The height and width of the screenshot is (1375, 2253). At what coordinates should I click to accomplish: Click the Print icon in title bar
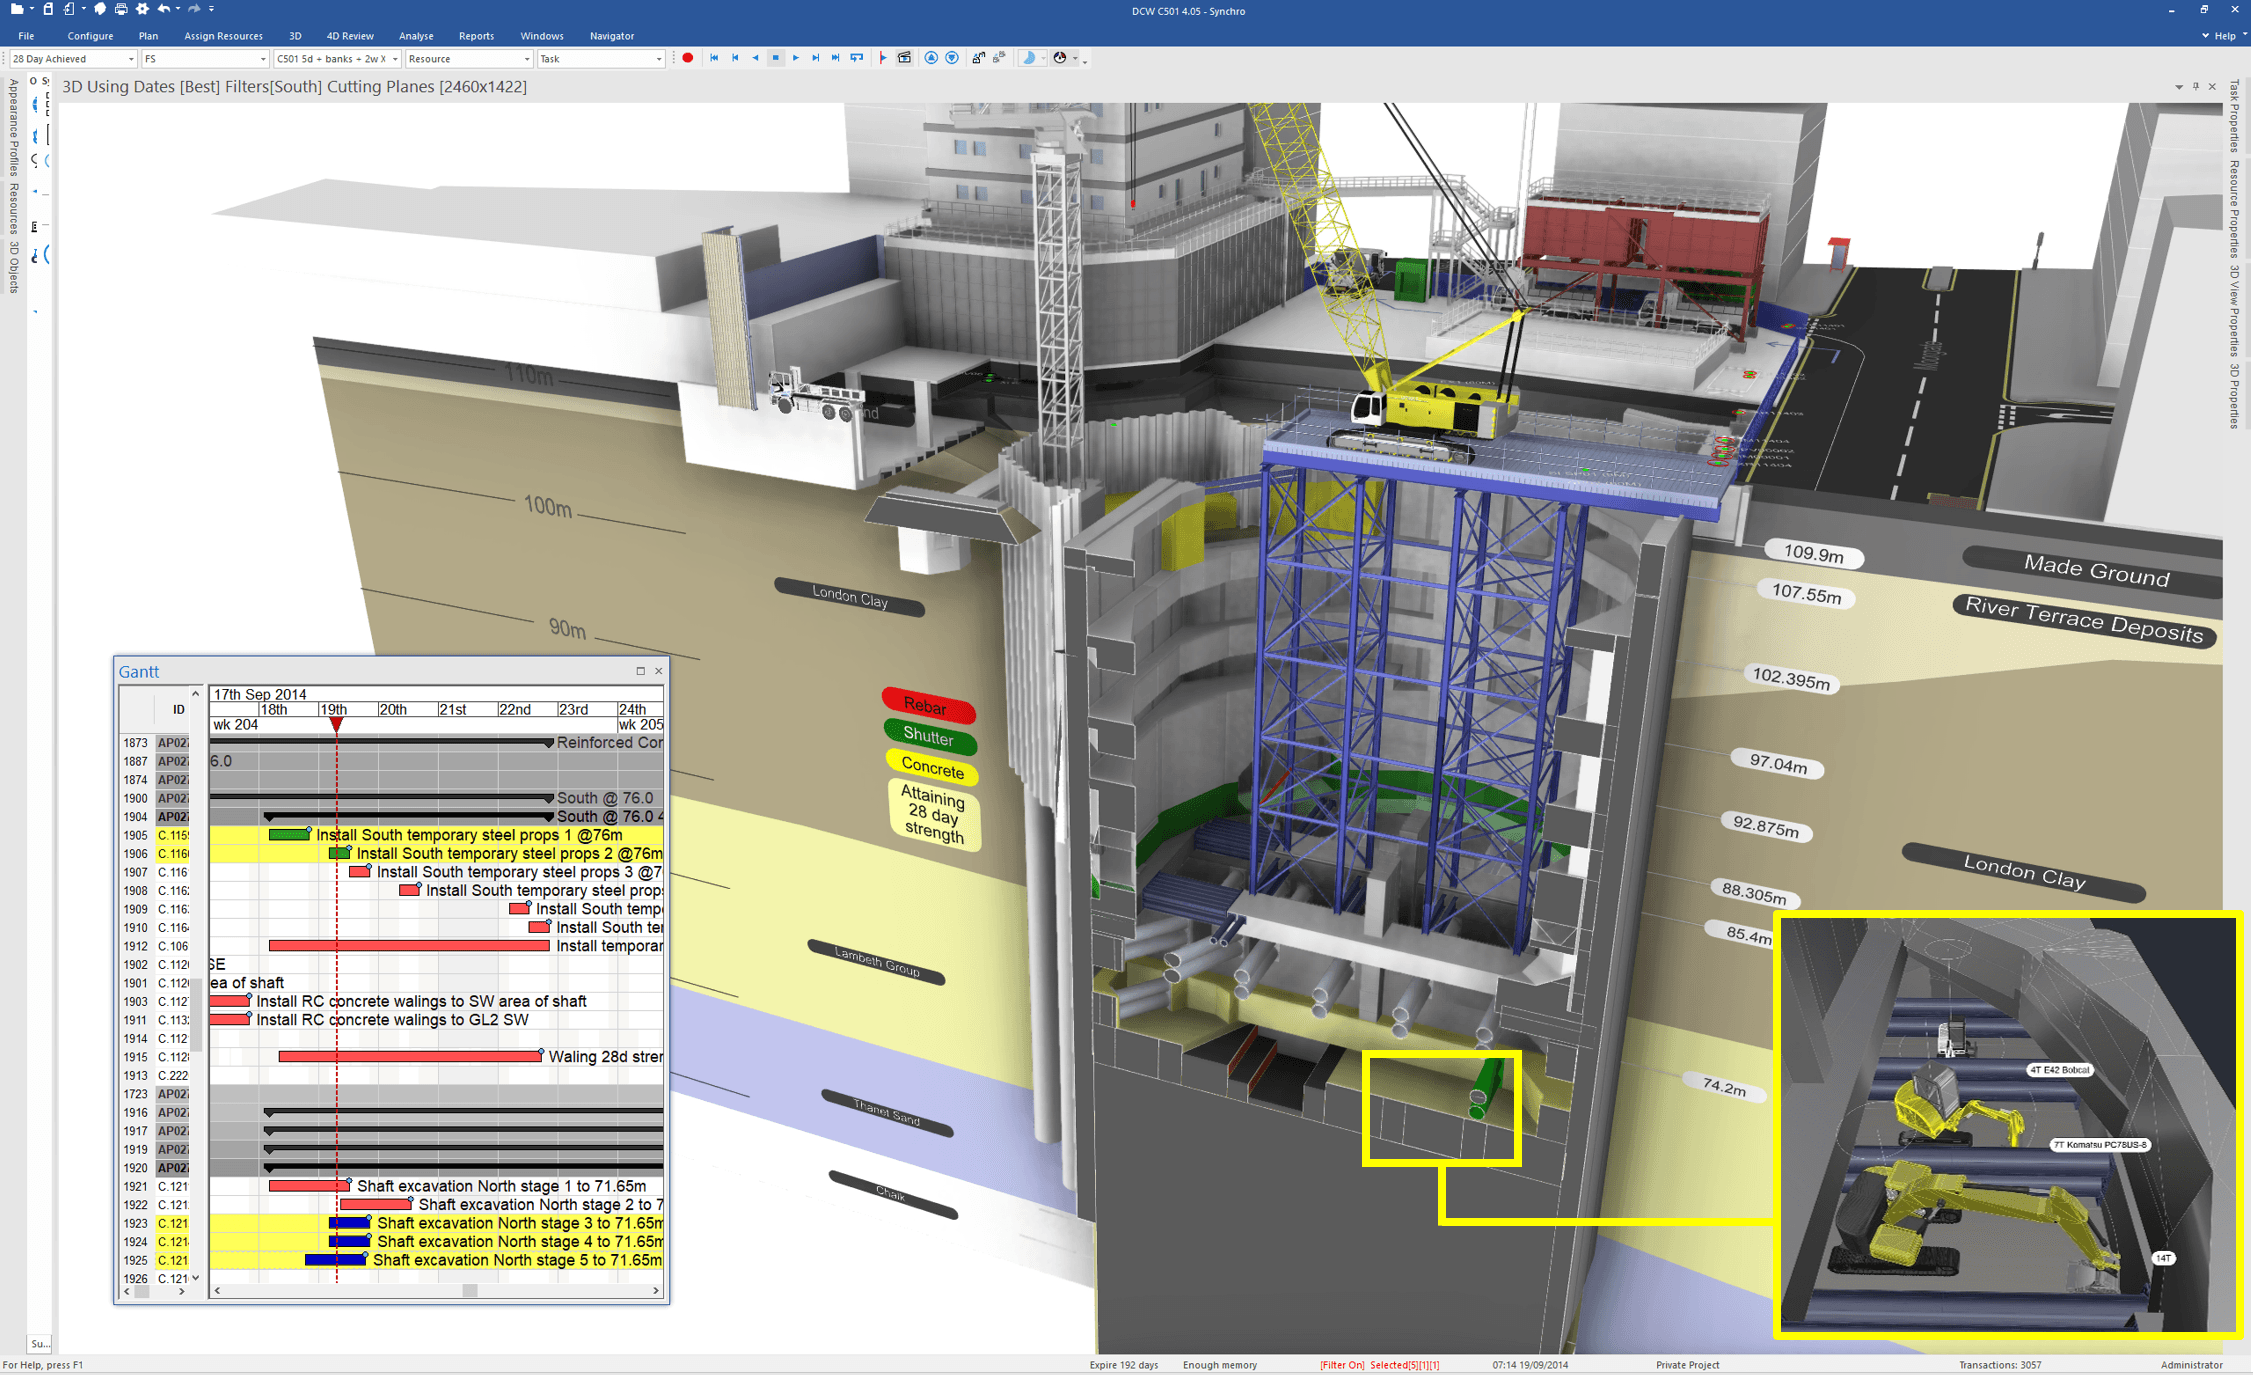[120, 9]
